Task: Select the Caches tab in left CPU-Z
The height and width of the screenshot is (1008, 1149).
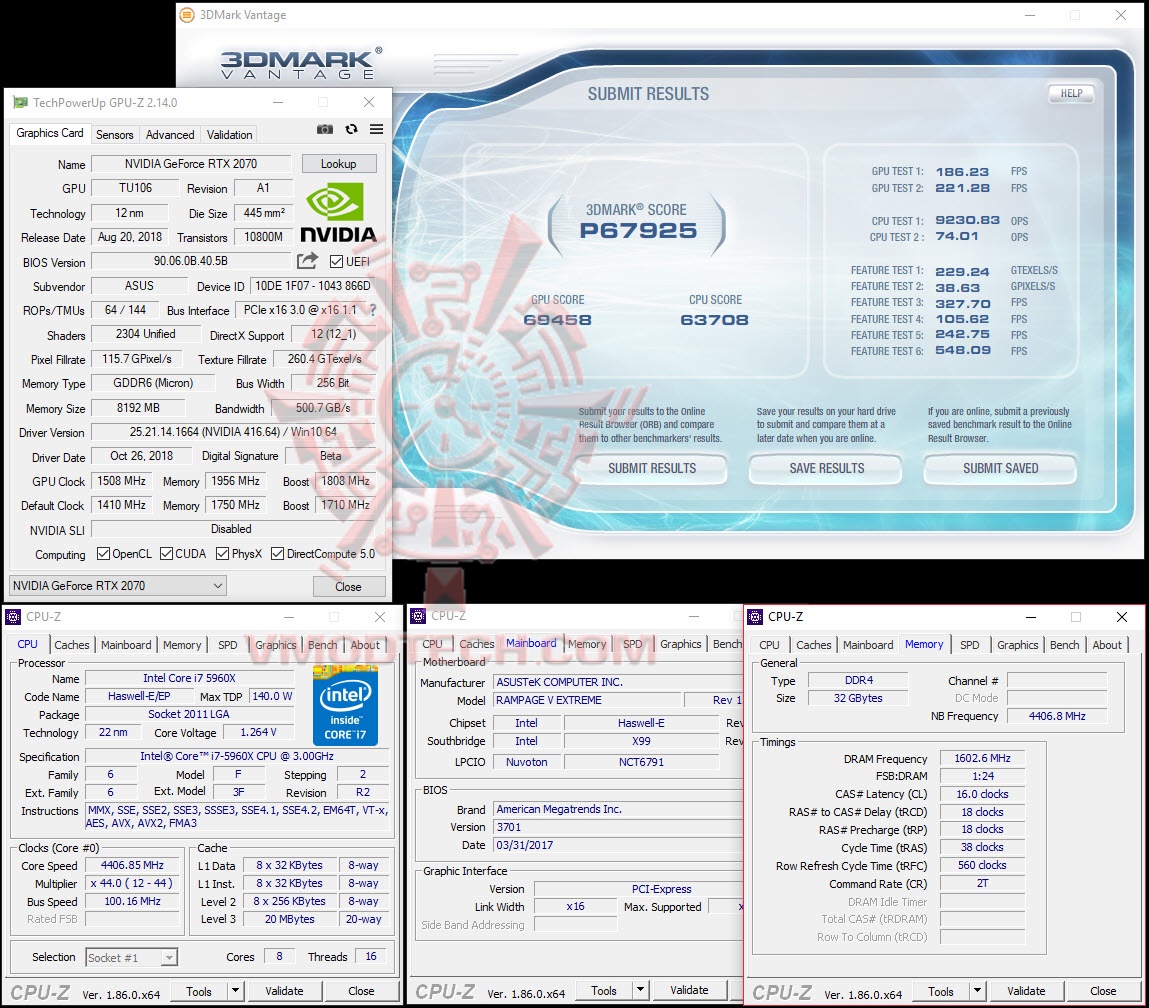Action: click(72, 645)
